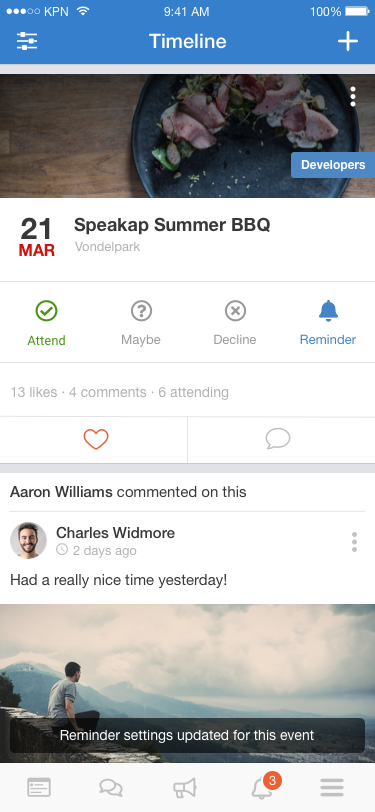Open the Developers group label

point(333,165)
